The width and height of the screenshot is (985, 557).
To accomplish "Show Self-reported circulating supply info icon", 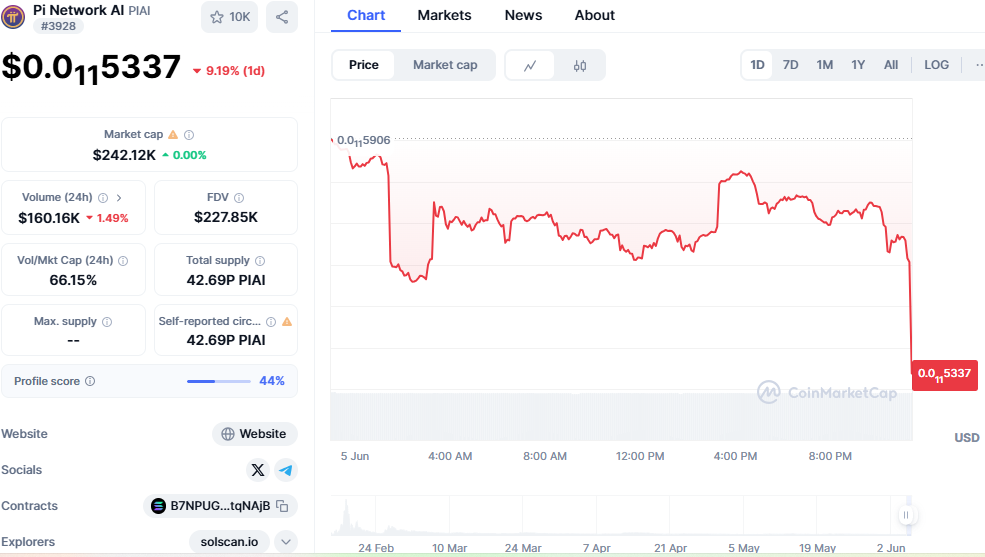I will 271,322.
